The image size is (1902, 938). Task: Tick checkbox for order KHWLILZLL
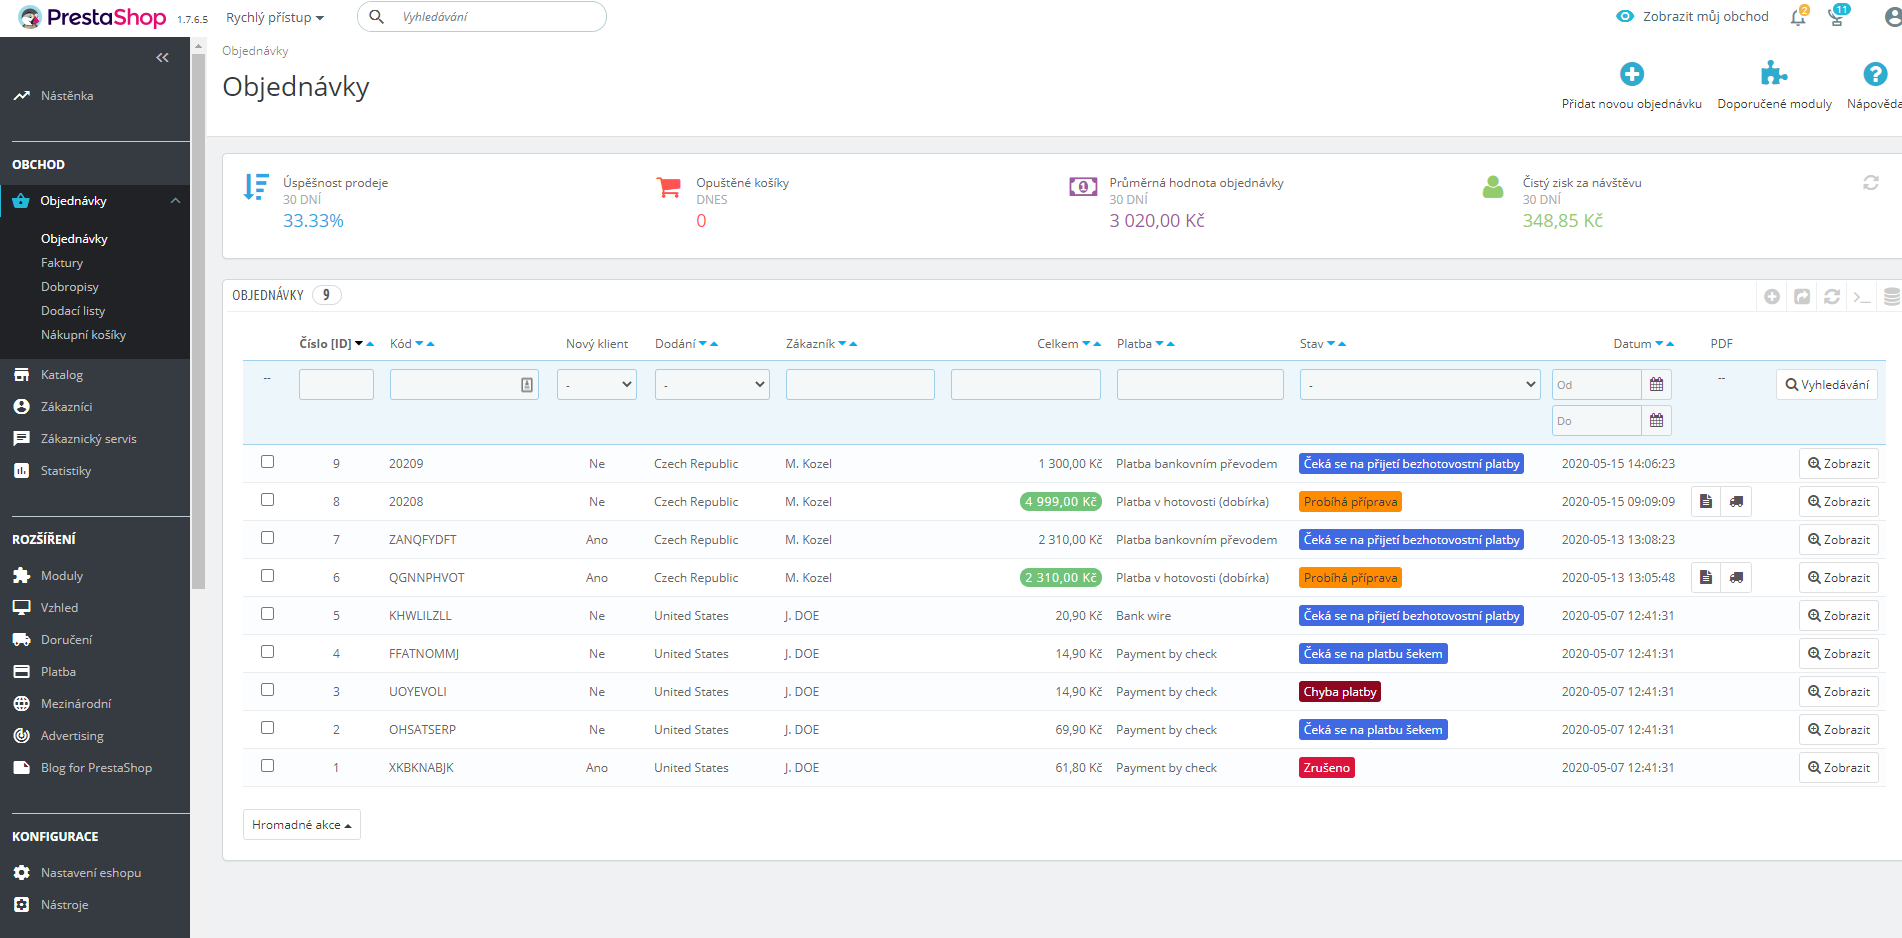point(267,614)
